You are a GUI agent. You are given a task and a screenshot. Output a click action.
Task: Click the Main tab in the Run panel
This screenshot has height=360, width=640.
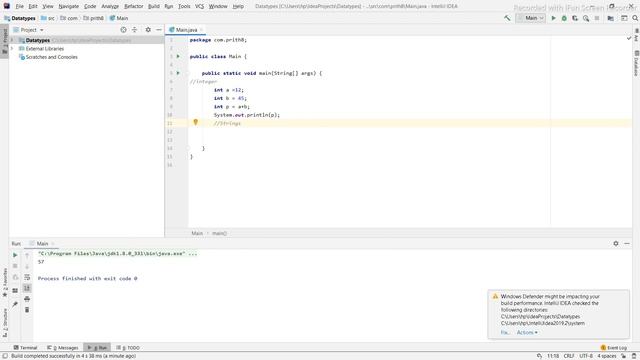coord(42,244)
